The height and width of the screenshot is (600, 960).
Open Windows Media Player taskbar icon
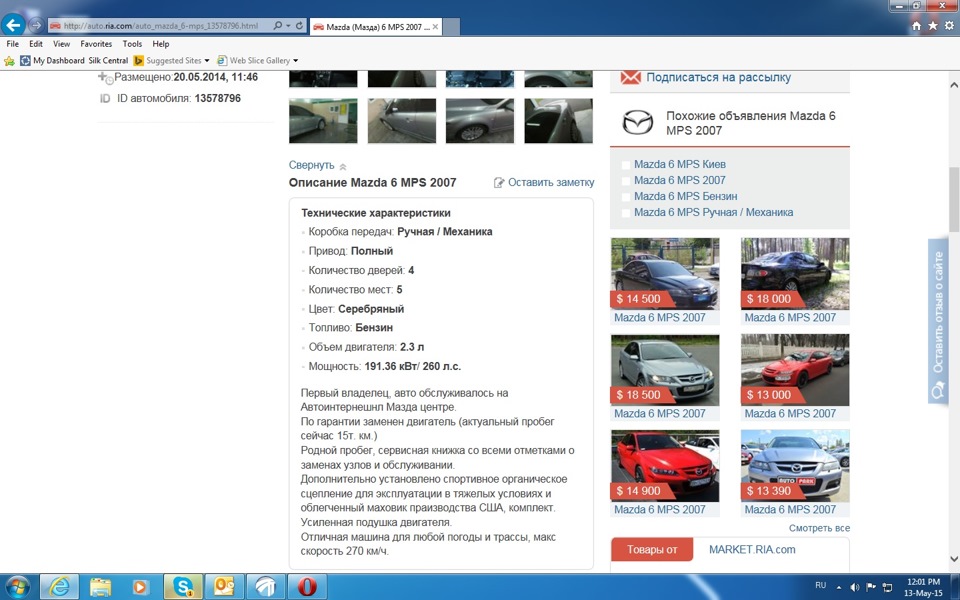(140, 587)
